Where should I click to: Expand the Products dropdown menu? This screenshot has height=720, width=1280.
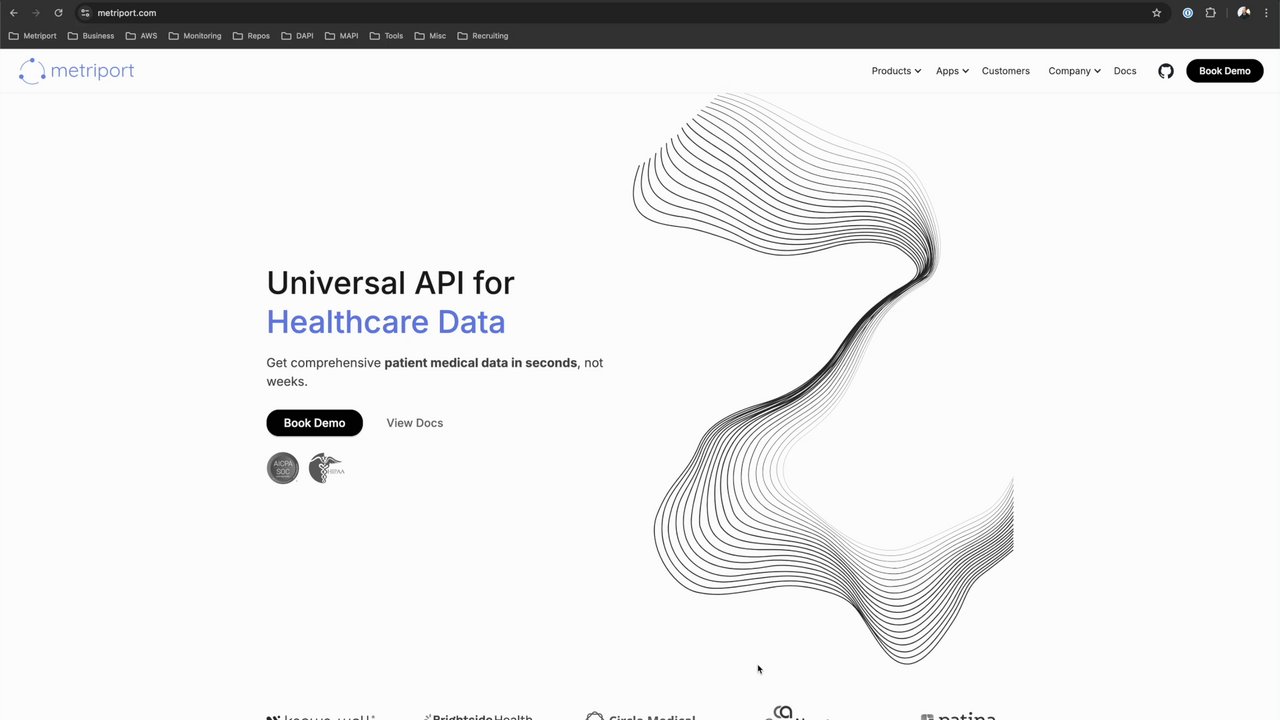896,71
